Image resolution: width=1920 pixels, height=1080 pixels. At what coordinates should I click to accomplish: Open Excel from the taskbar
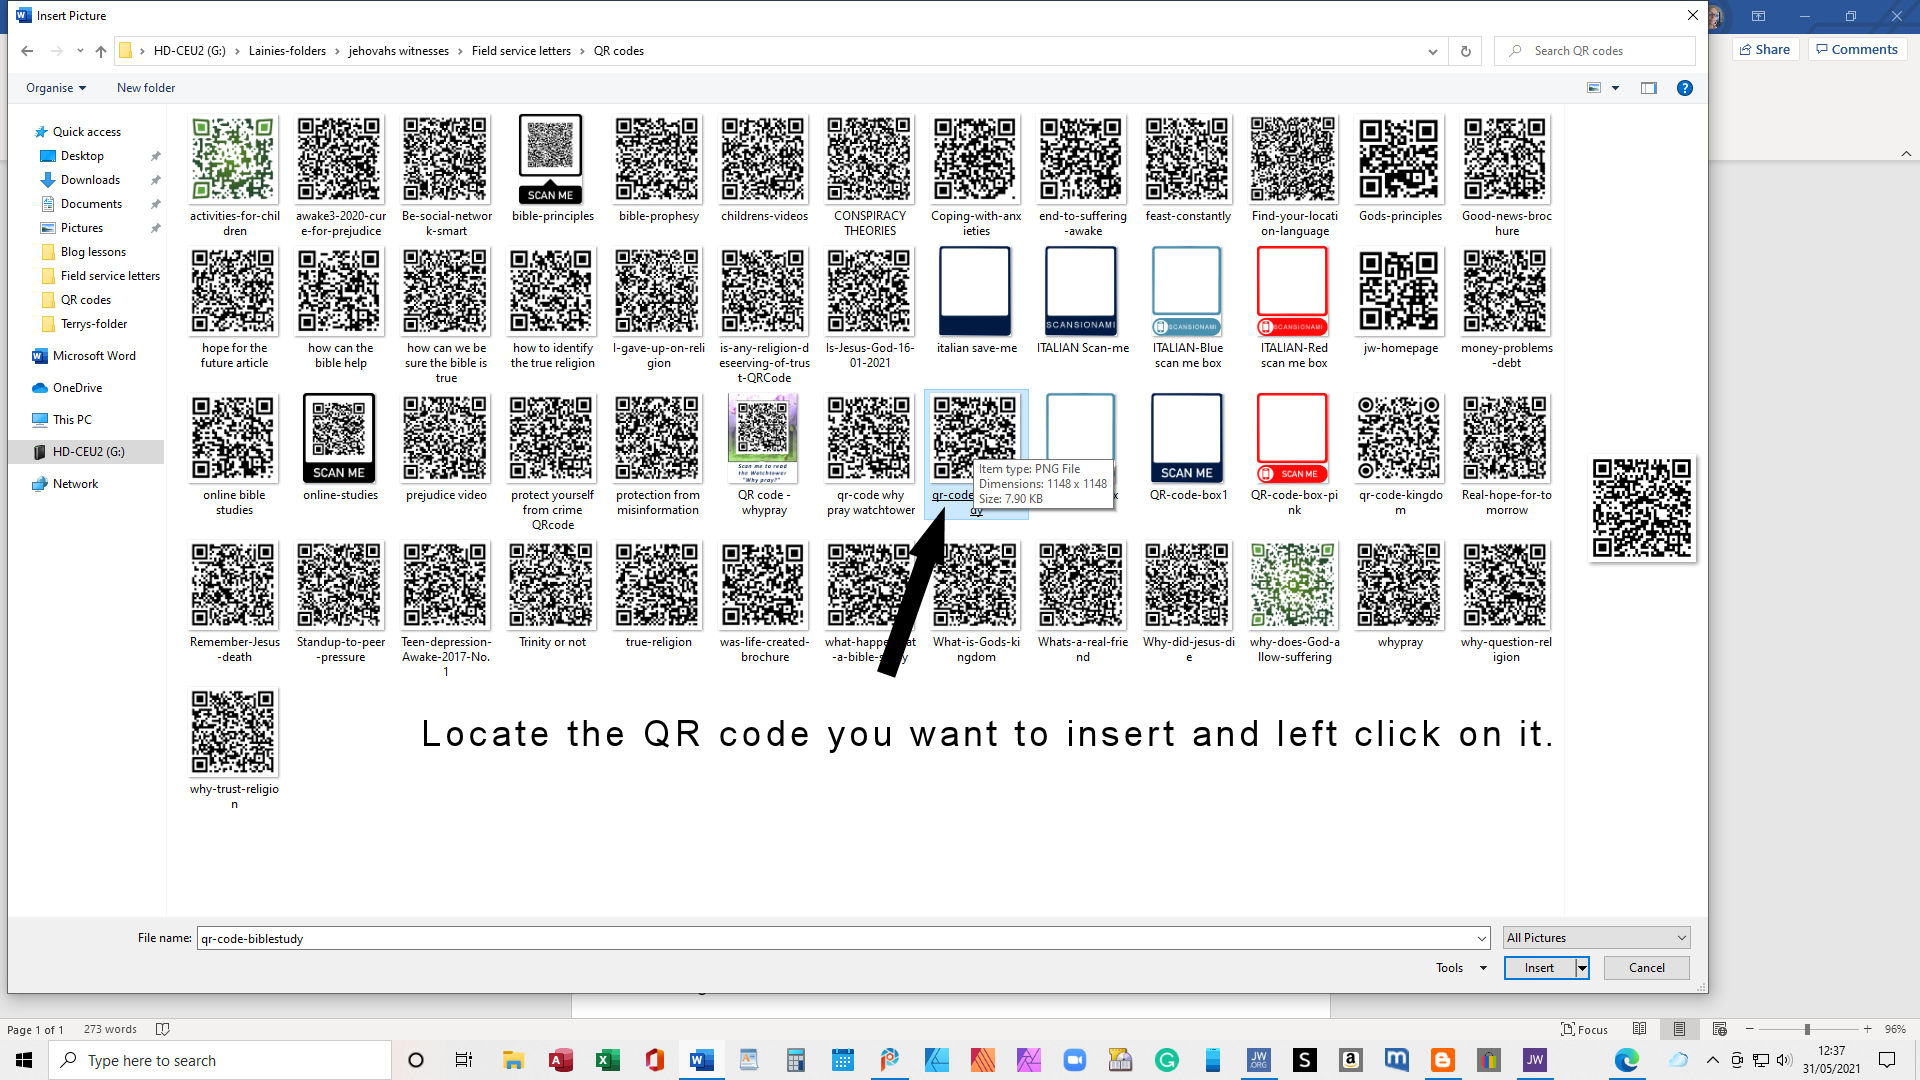(x=607, y=1060)
